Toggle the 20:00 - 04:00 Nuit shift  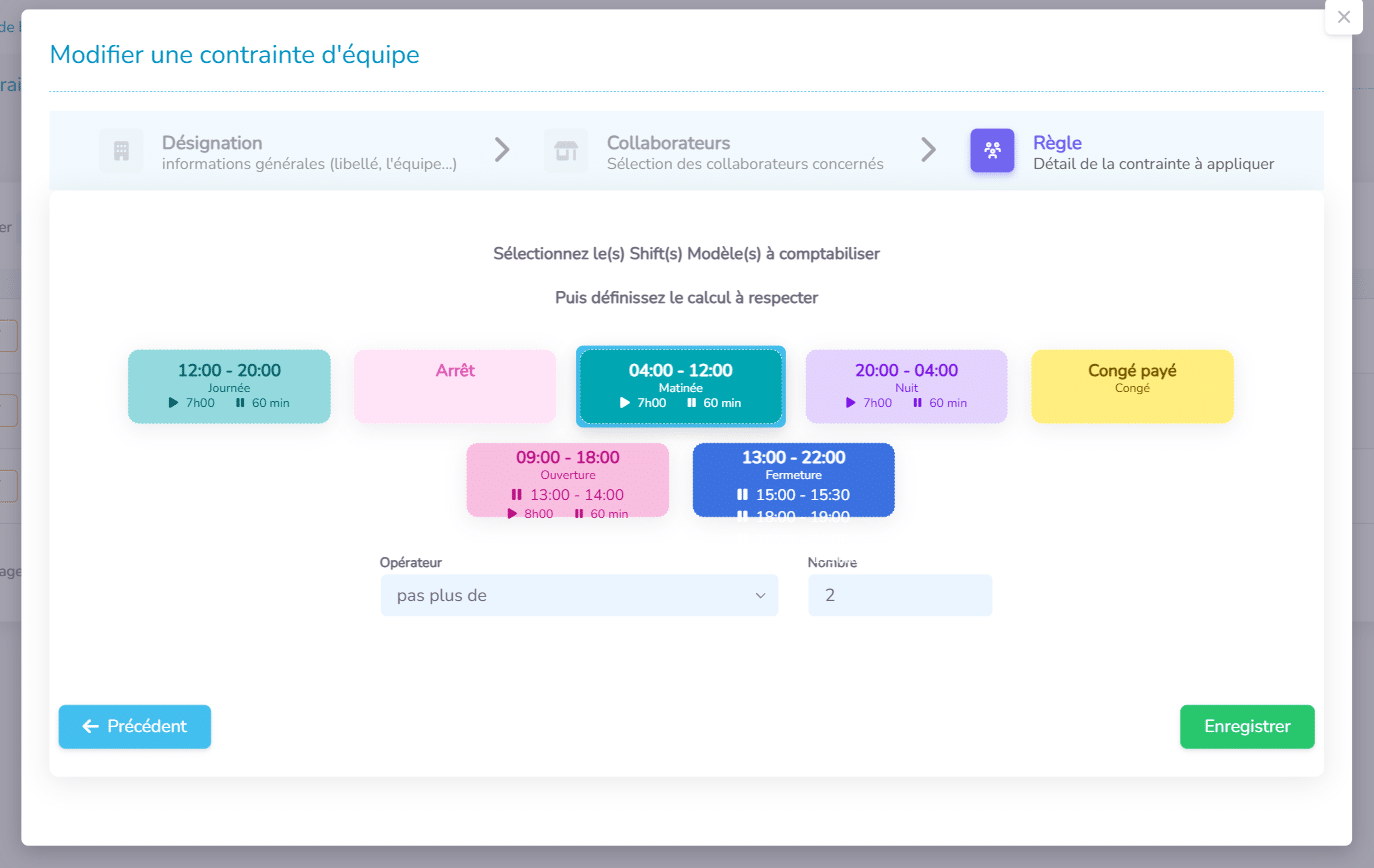907,386
